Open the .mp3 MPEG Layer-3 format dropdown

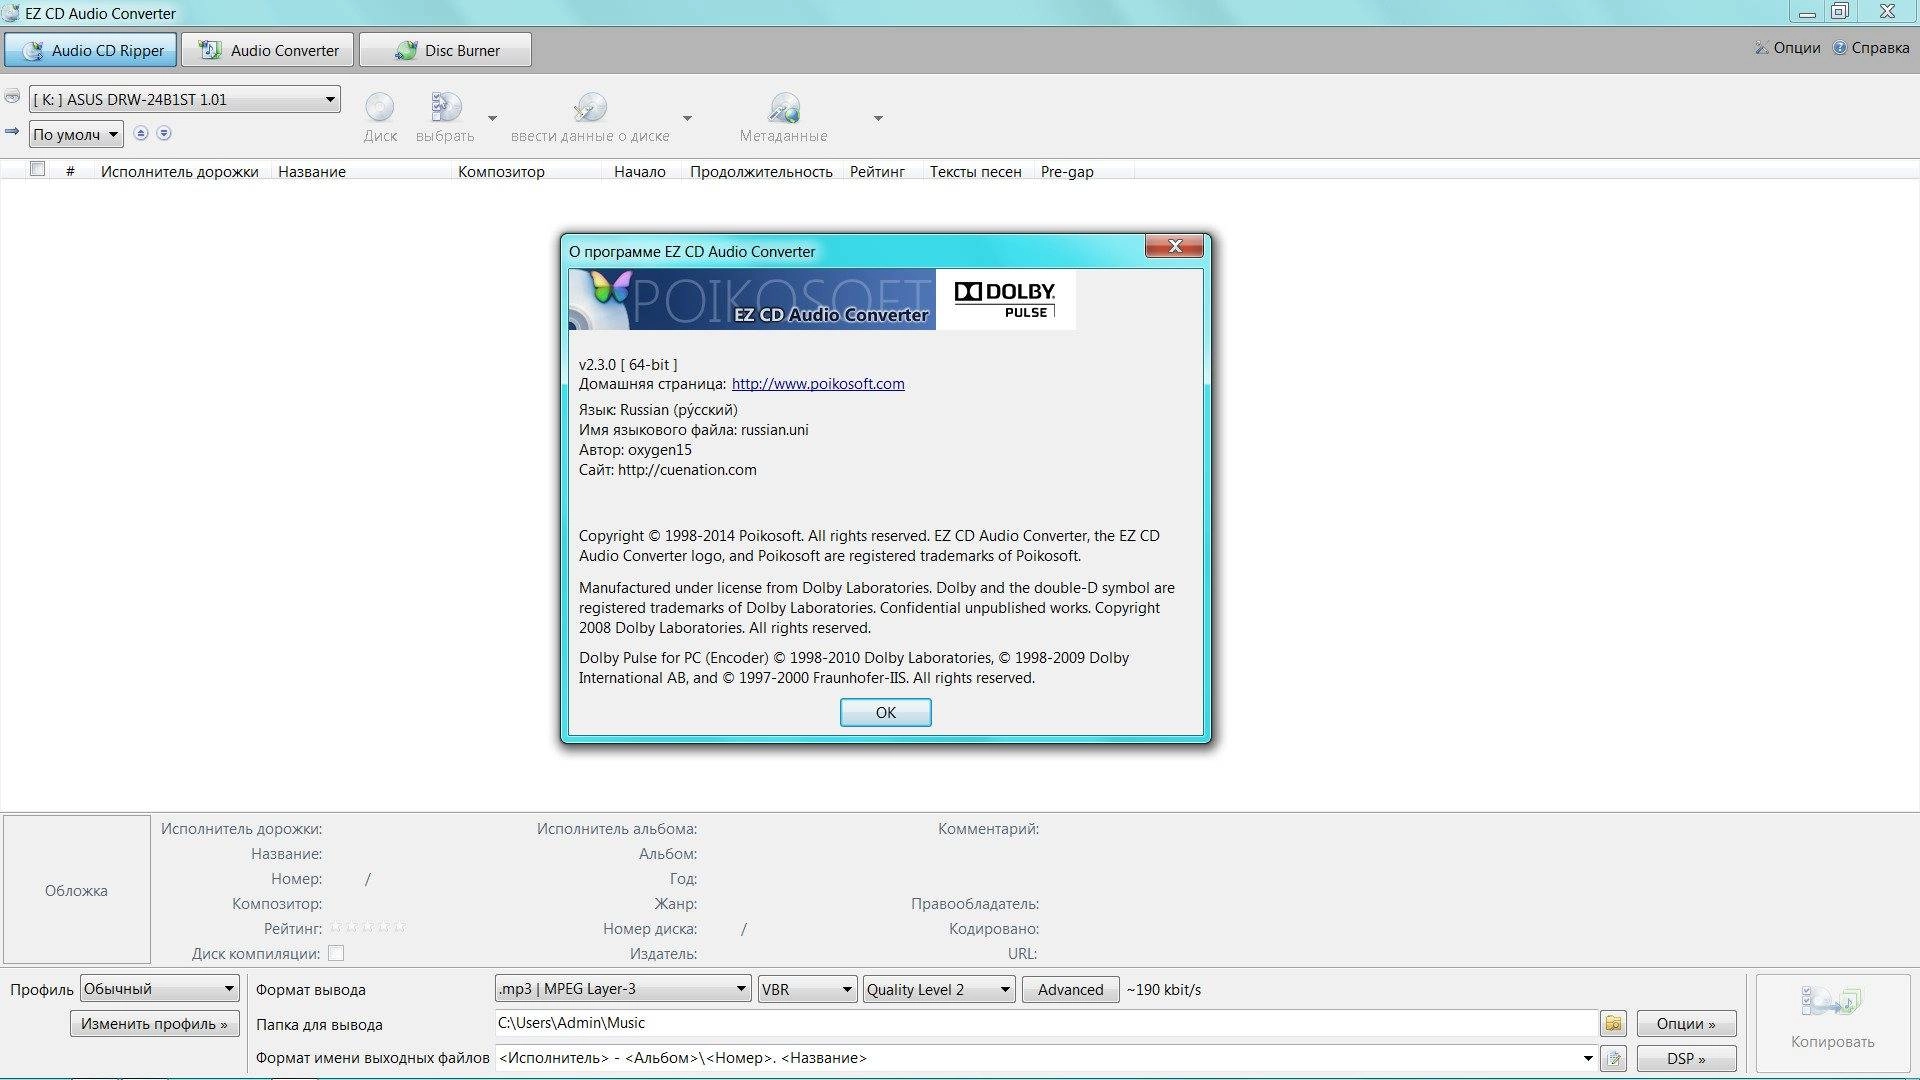(x=623, y=989)
